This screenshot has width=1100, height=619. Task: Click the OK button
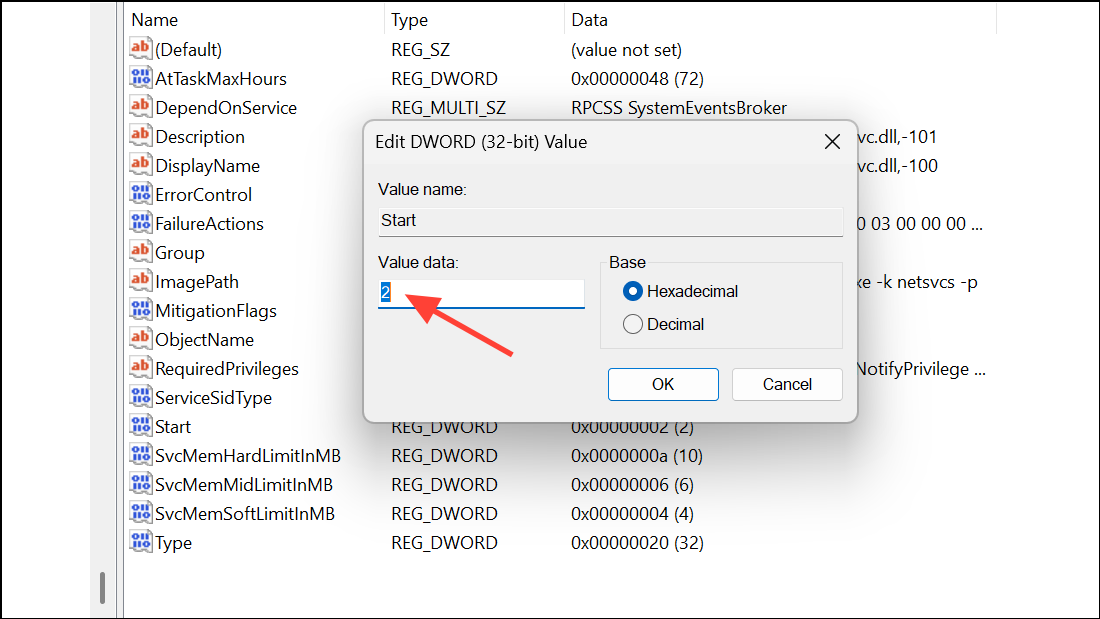[x=663, y=384]
